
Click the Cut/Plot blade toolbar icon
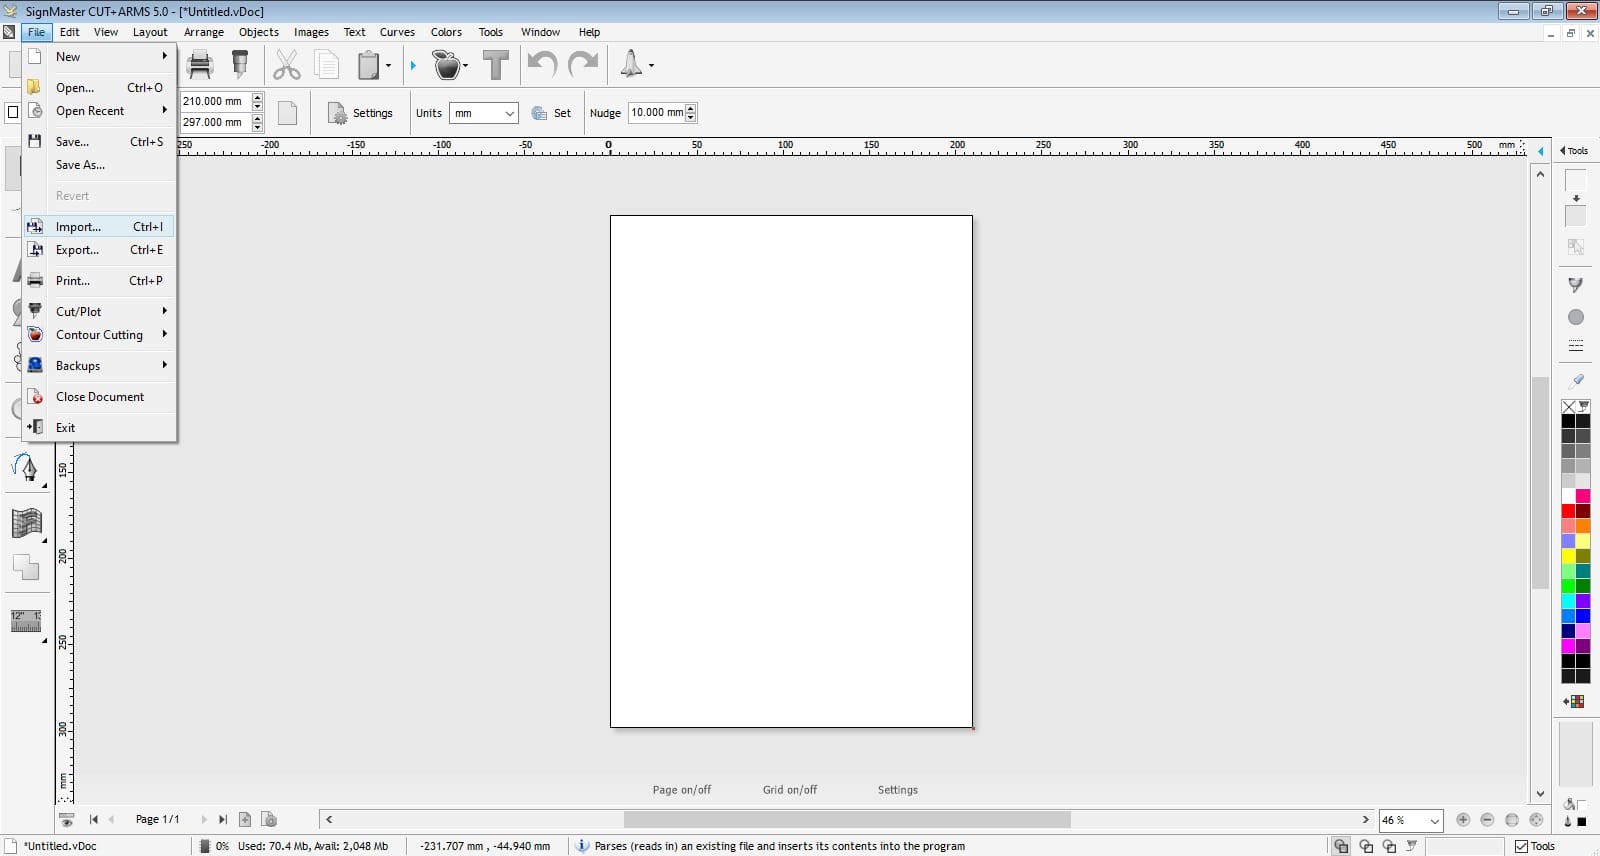pyautogui.click(x=240, y=65)
